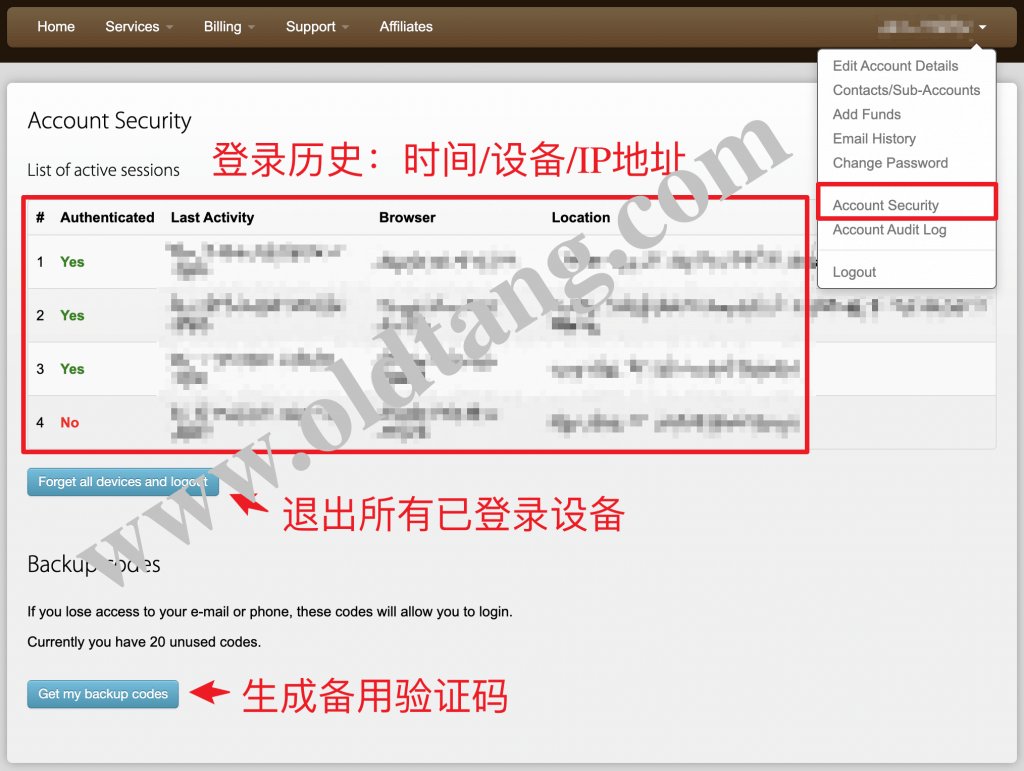The image size is (1024, 771).
Task: Open Account Audit Log entry
Action: click(x=889, y=230)
